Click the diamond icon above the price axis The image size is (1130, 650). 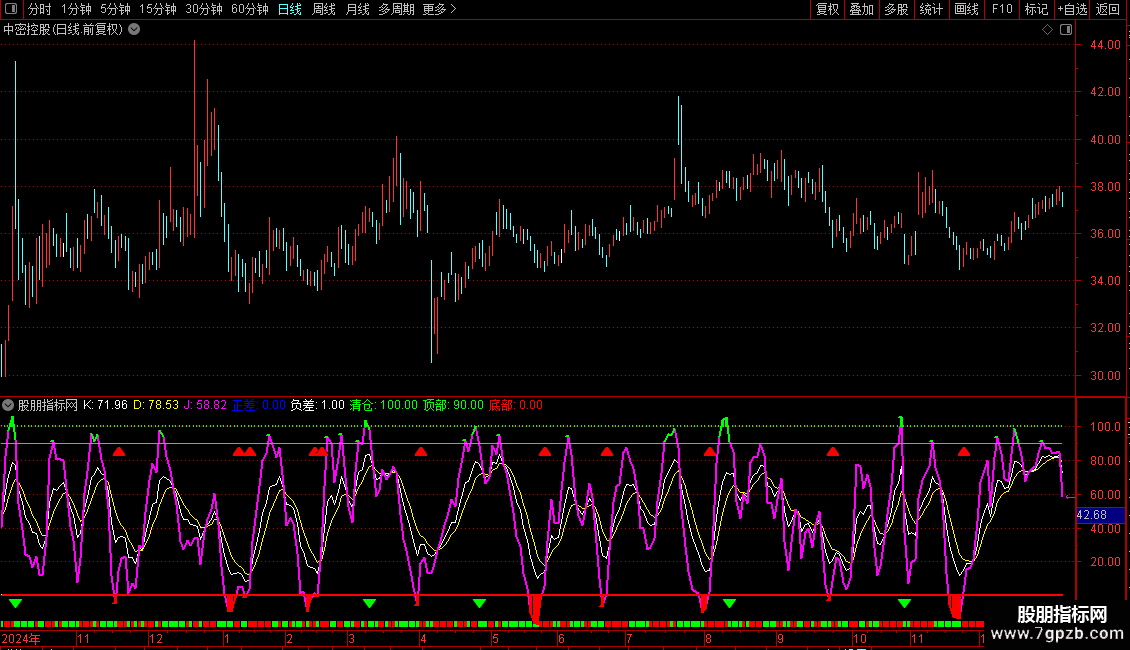point(1047,30)
